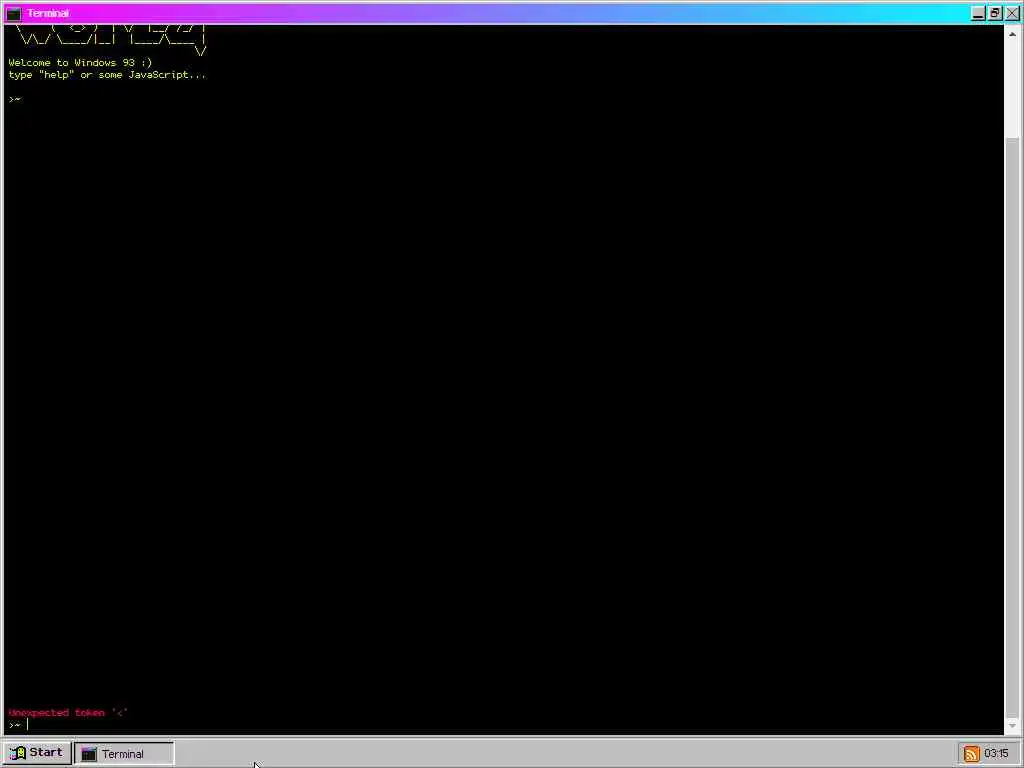
Task: Click the Terminal title bar text
Action: point(48,13)
